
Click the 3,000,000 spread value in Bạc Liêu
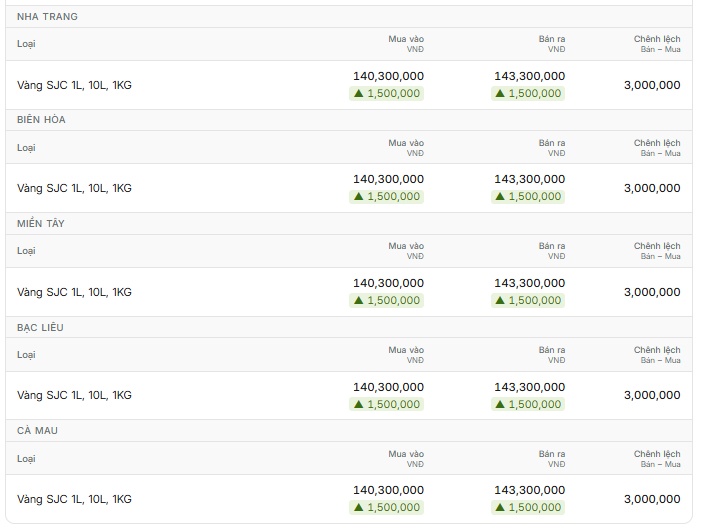coord(652,395)
